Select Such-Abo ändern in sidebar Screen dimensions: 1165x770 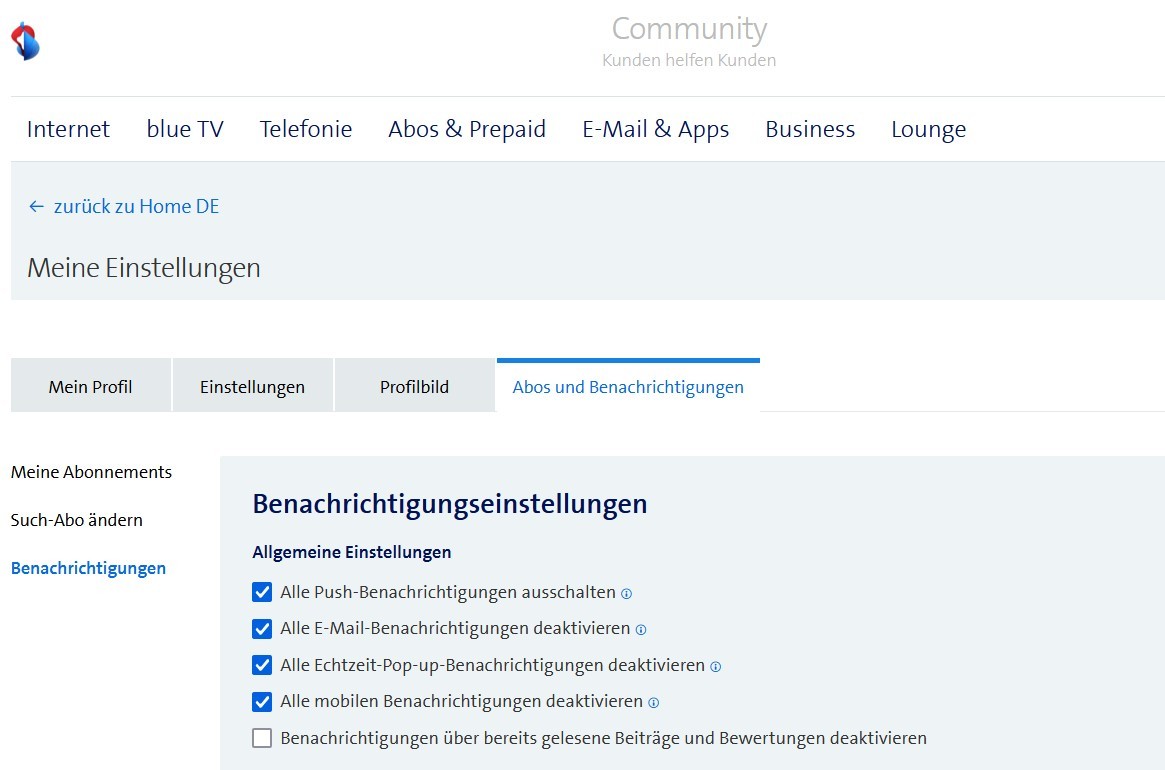coord(77,520)
